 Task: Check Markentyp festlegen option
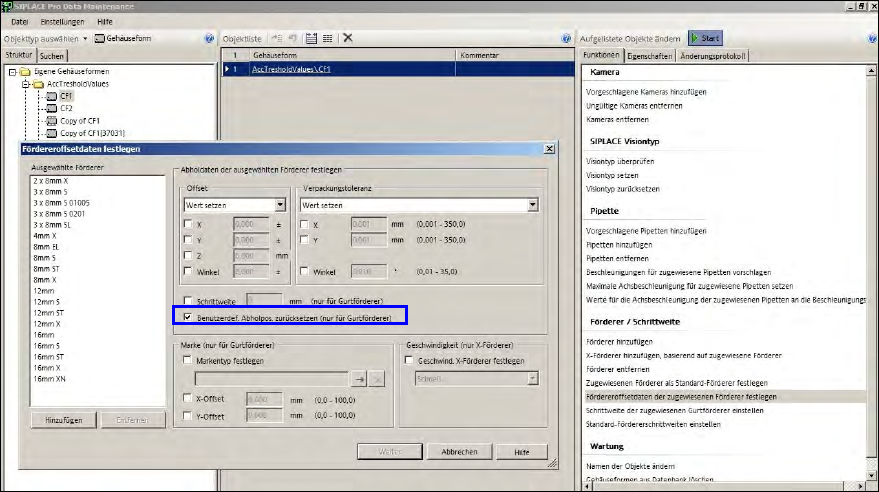[x=188, y=359]
